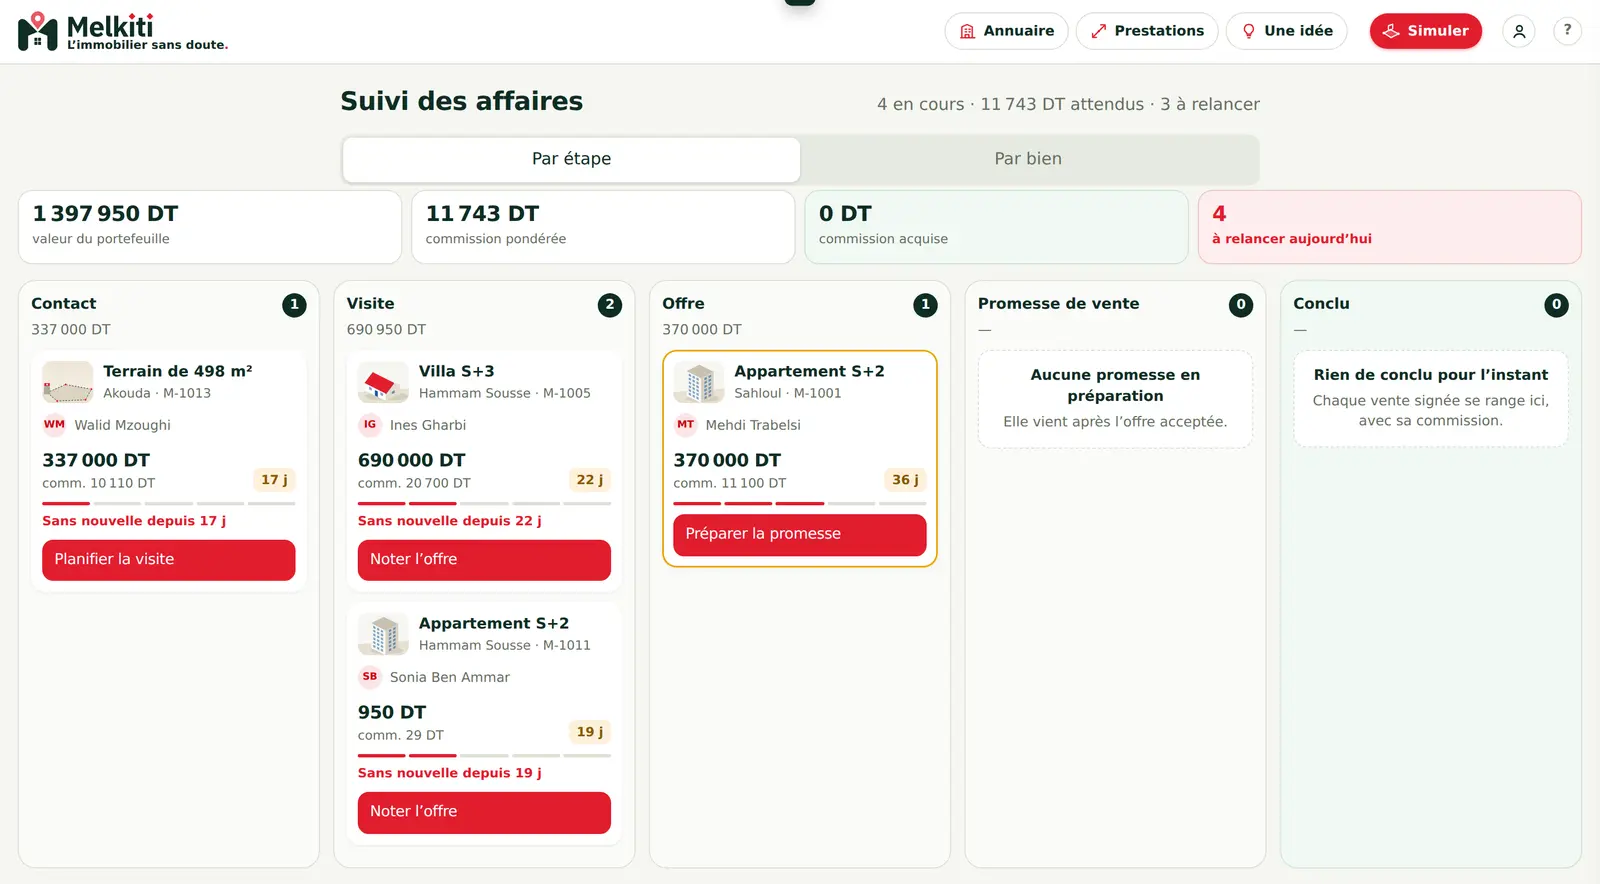Click the Offre column count badge
Image resolution: width=1600 pixels, height=884 pixels.
click(x=925, y=305)
